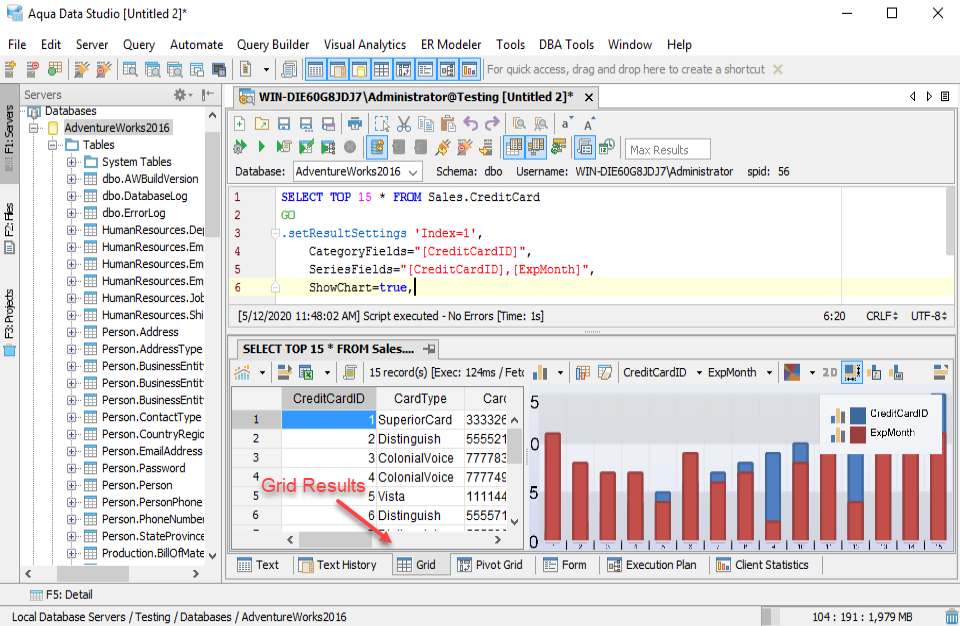Close the Untitled 2 editor tab
The height and width of the screenshot is (626, 960).
pos(588,97)
